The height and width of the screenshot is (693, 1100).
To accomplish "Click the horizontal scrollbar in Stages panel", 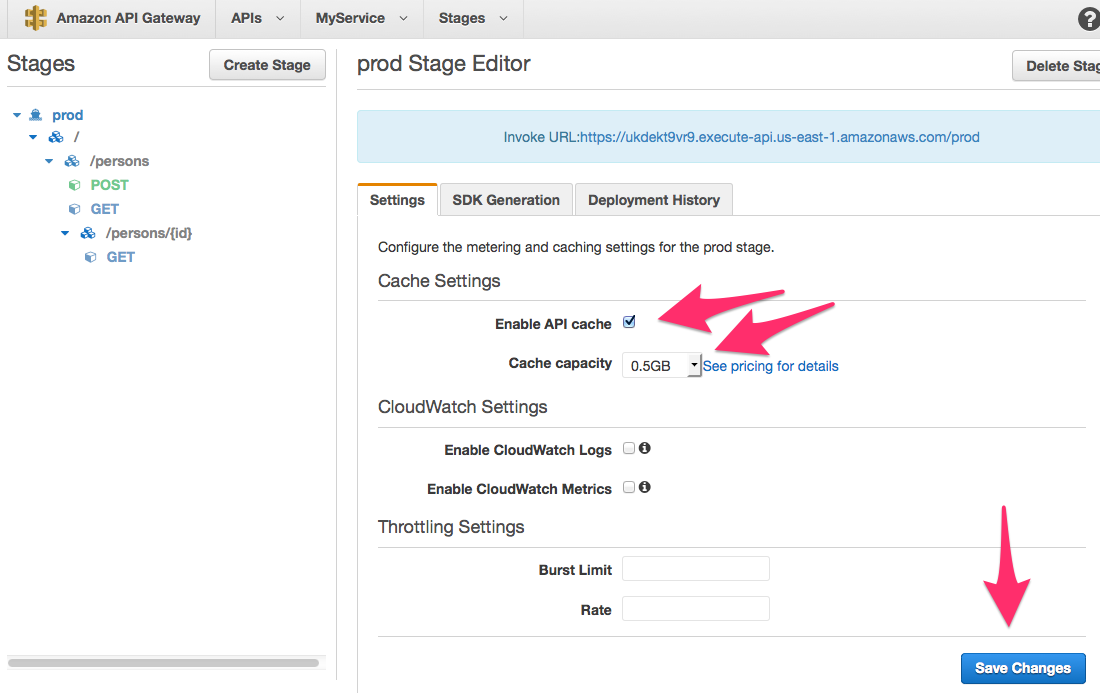I will (163, 662).
